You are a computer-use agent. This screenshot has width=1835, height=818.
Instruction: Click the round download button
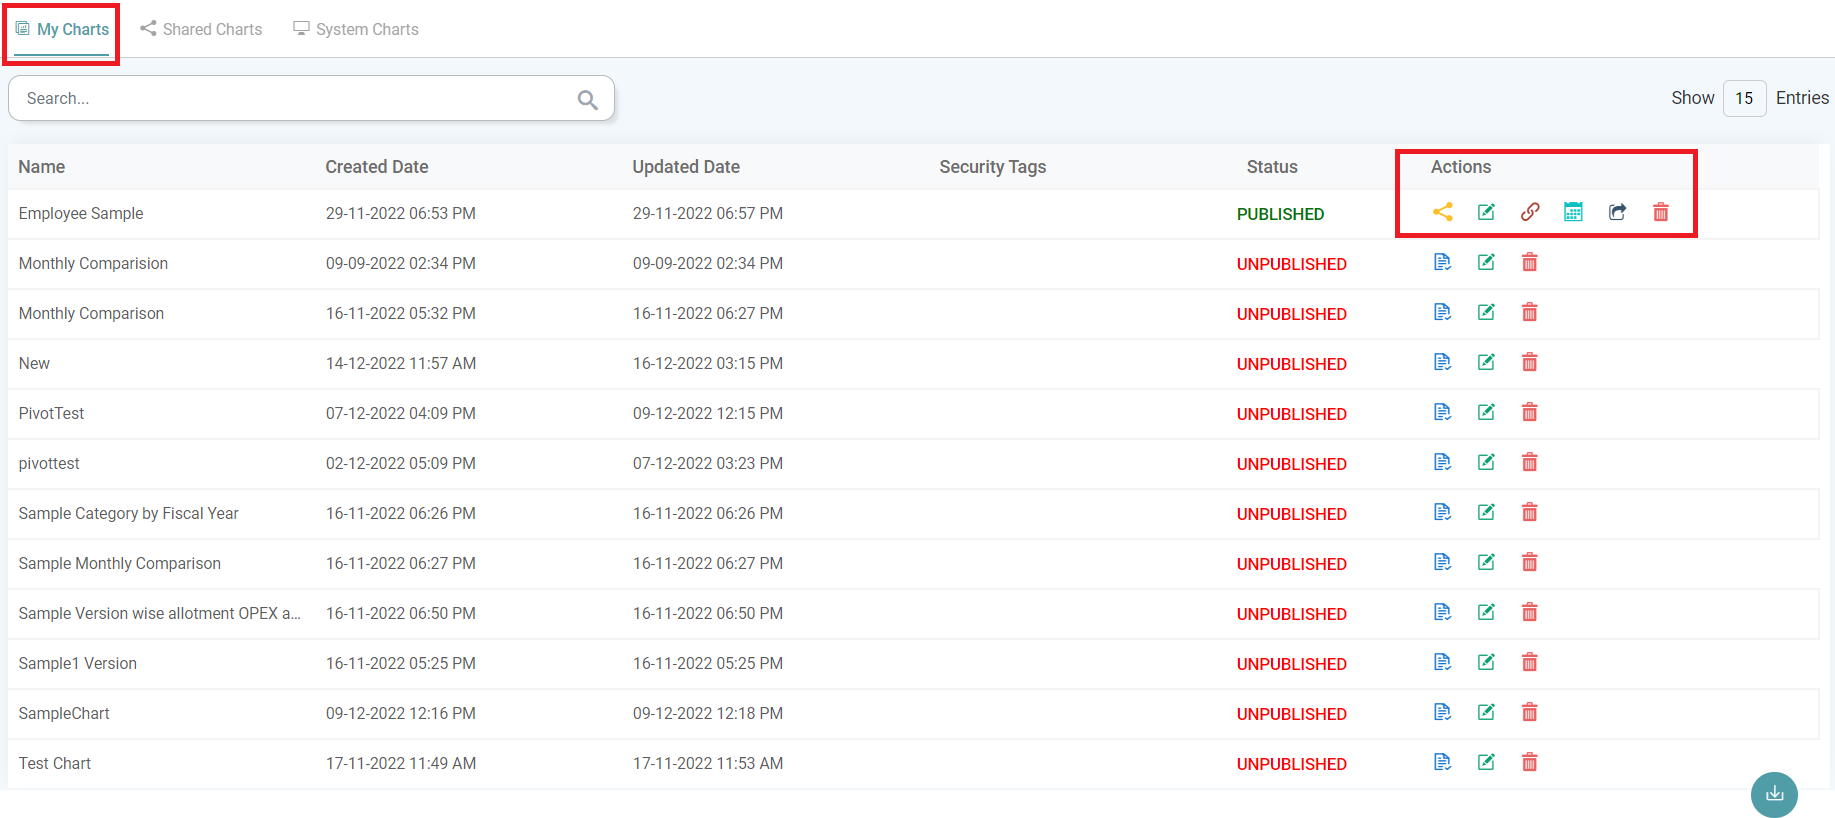(1773, 794)
